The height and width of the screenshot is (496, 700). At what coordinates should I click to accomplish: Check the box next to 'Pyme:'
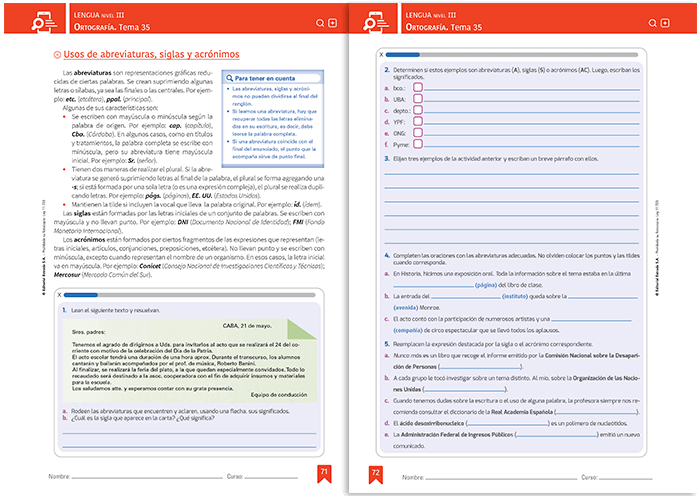[418, 144]
